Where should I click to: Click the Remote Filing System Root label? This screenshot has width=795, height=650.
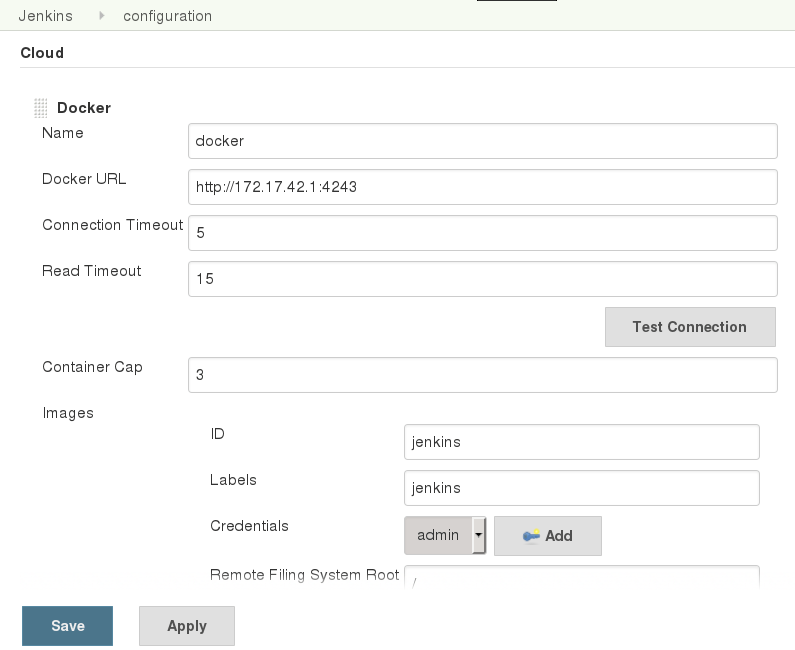pyautogui.click(x=304, y=575)
